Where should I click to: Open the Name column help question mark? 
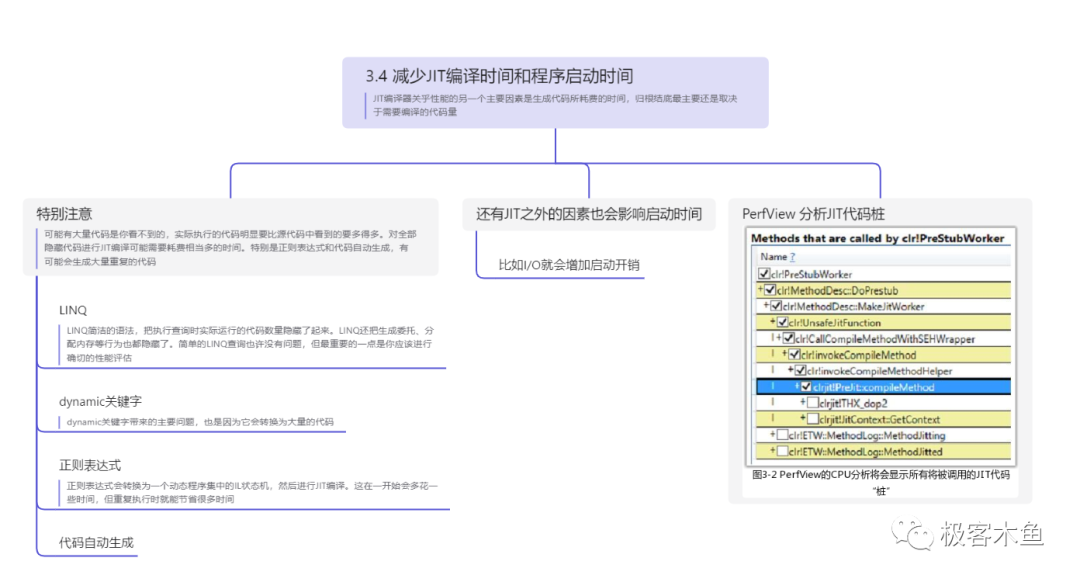pos(793,257)
